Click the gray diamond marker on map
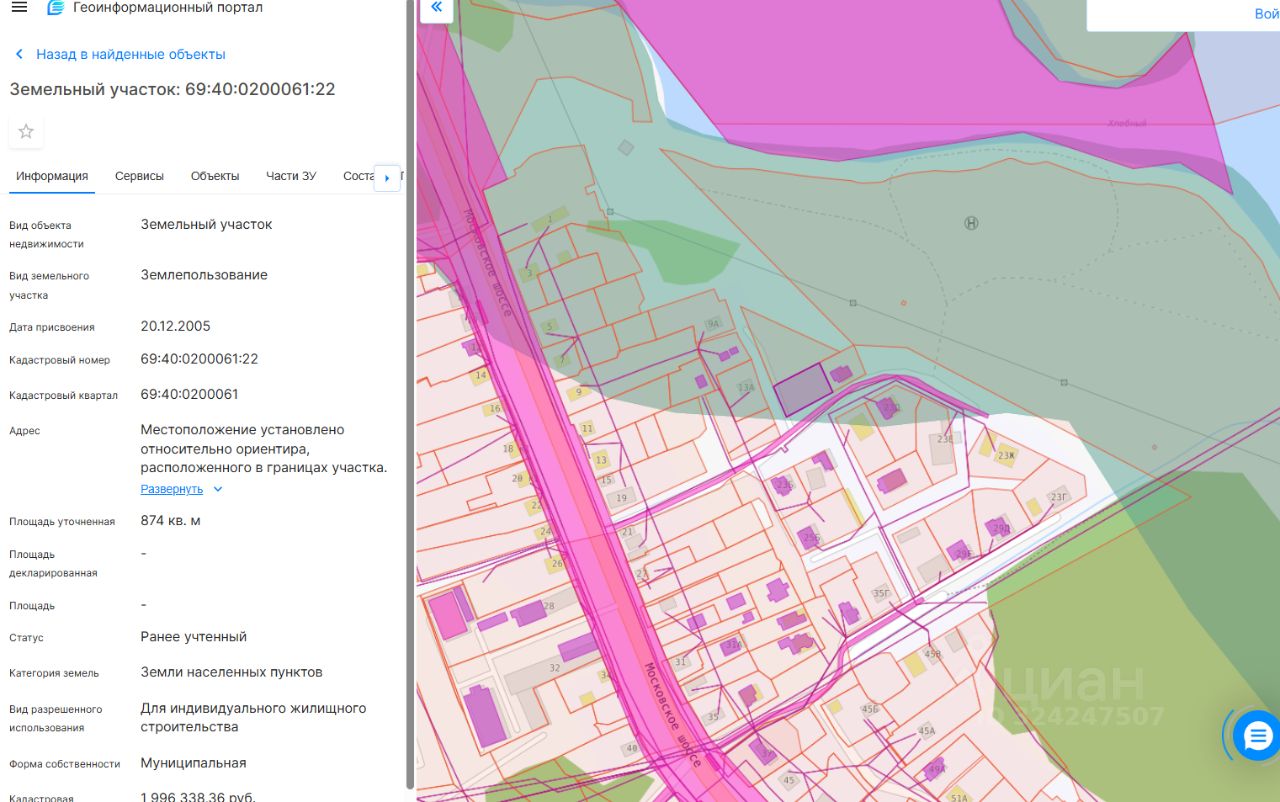The height and width of the screenshot is (802, 1280). click(625, 147)
